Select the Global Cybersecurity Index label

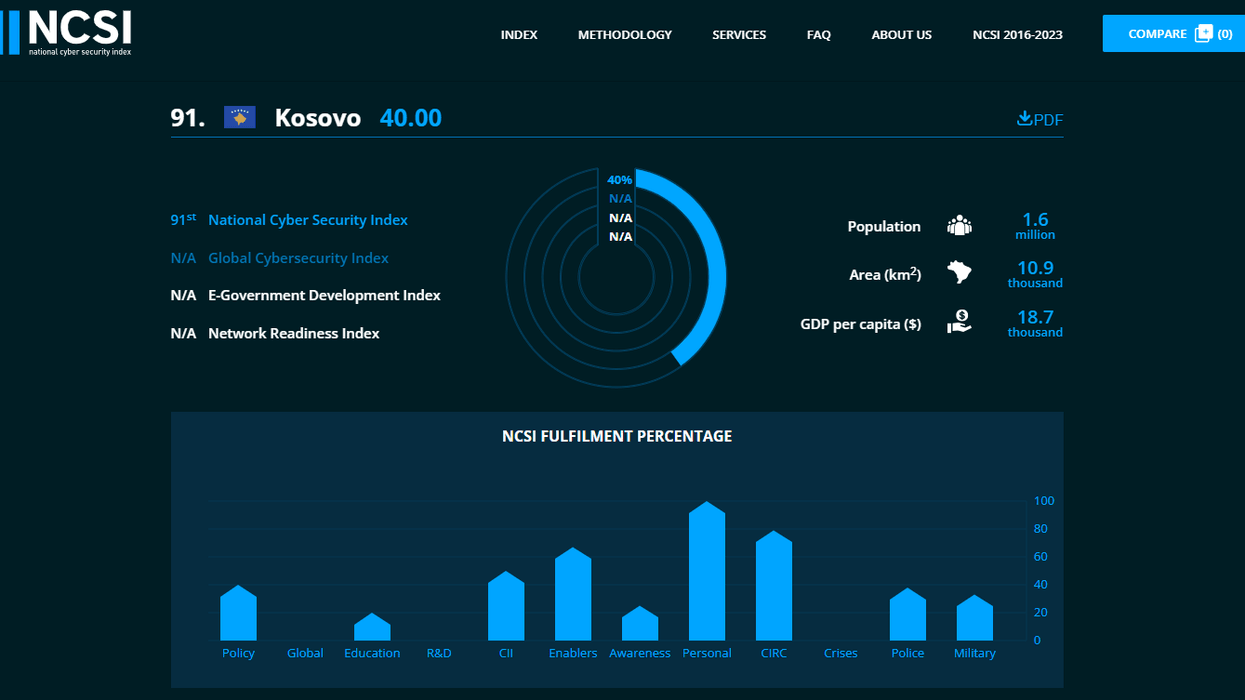point(298,258)
